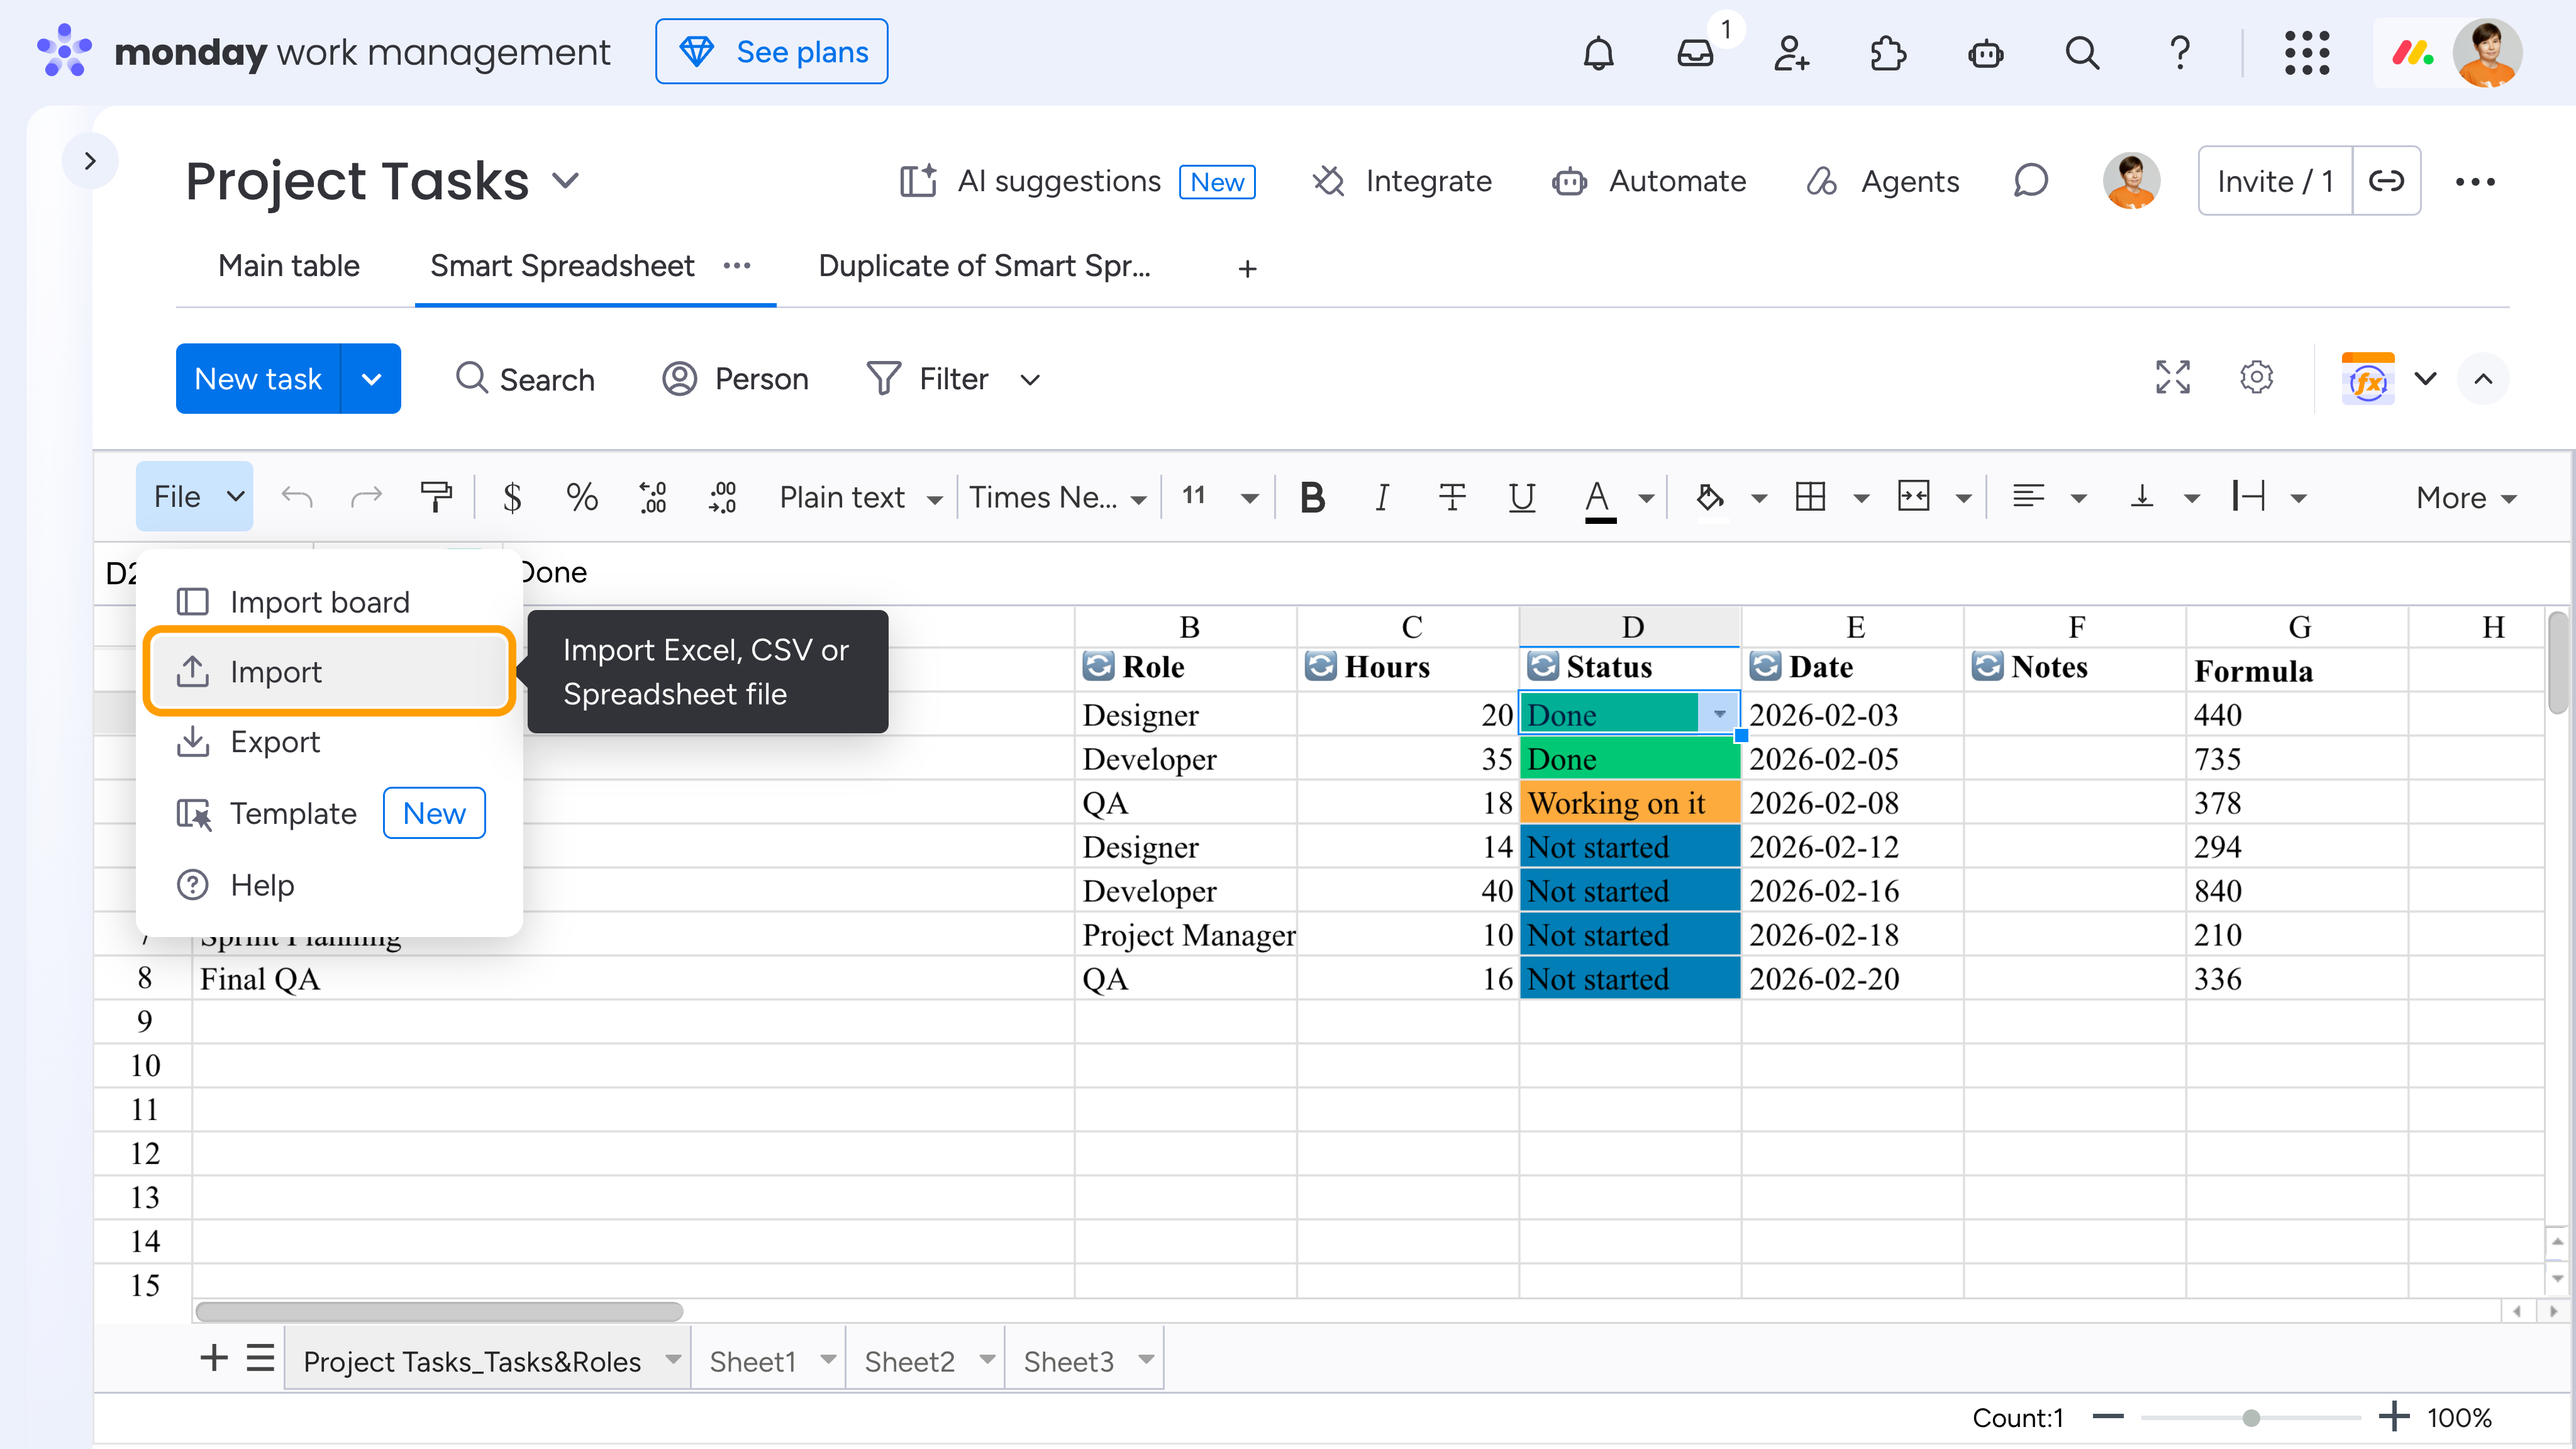Viewport: 2576px width, 1449px height.
Task: Open the New task dropdown arrow
Action: pos(371,379)
